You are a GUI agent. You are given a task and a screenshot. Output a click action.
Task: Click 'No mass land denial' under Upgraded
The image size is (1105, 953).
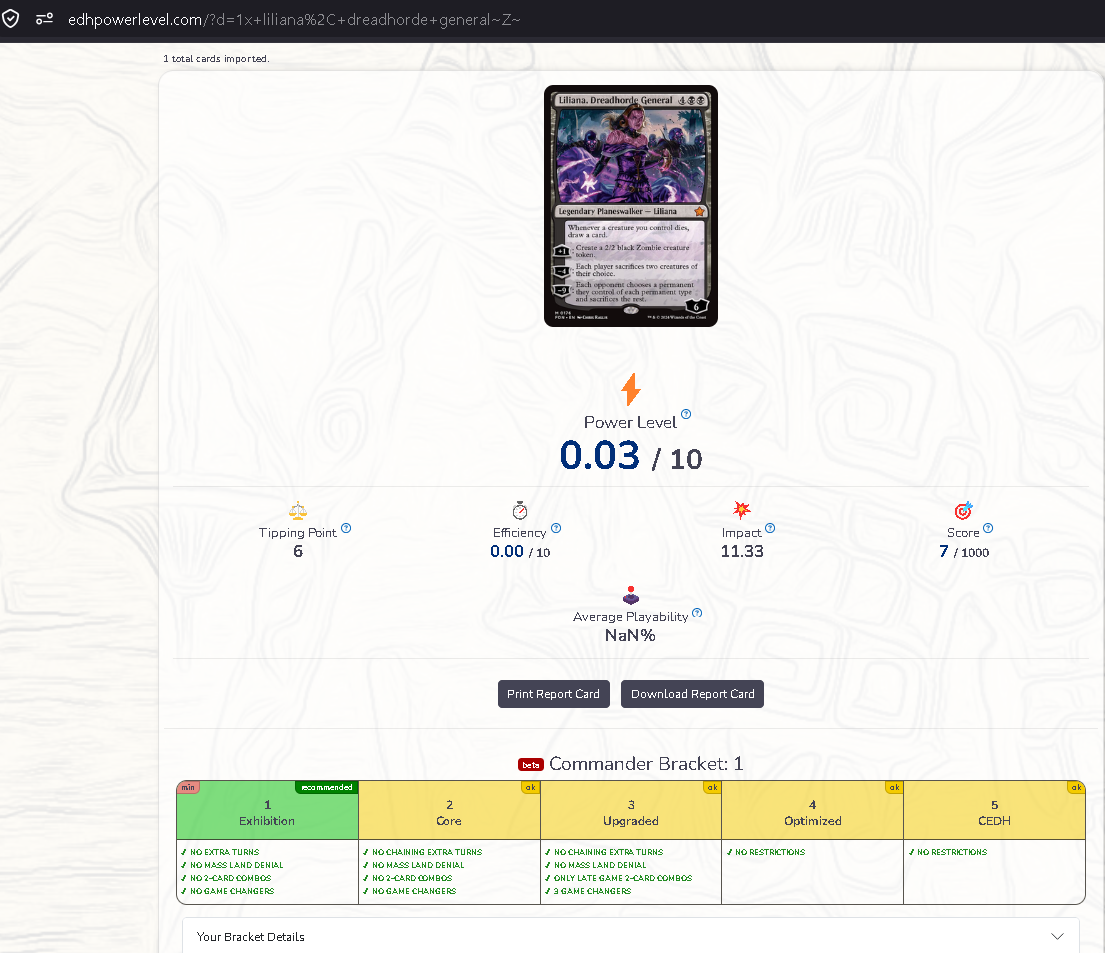(600, 865)
